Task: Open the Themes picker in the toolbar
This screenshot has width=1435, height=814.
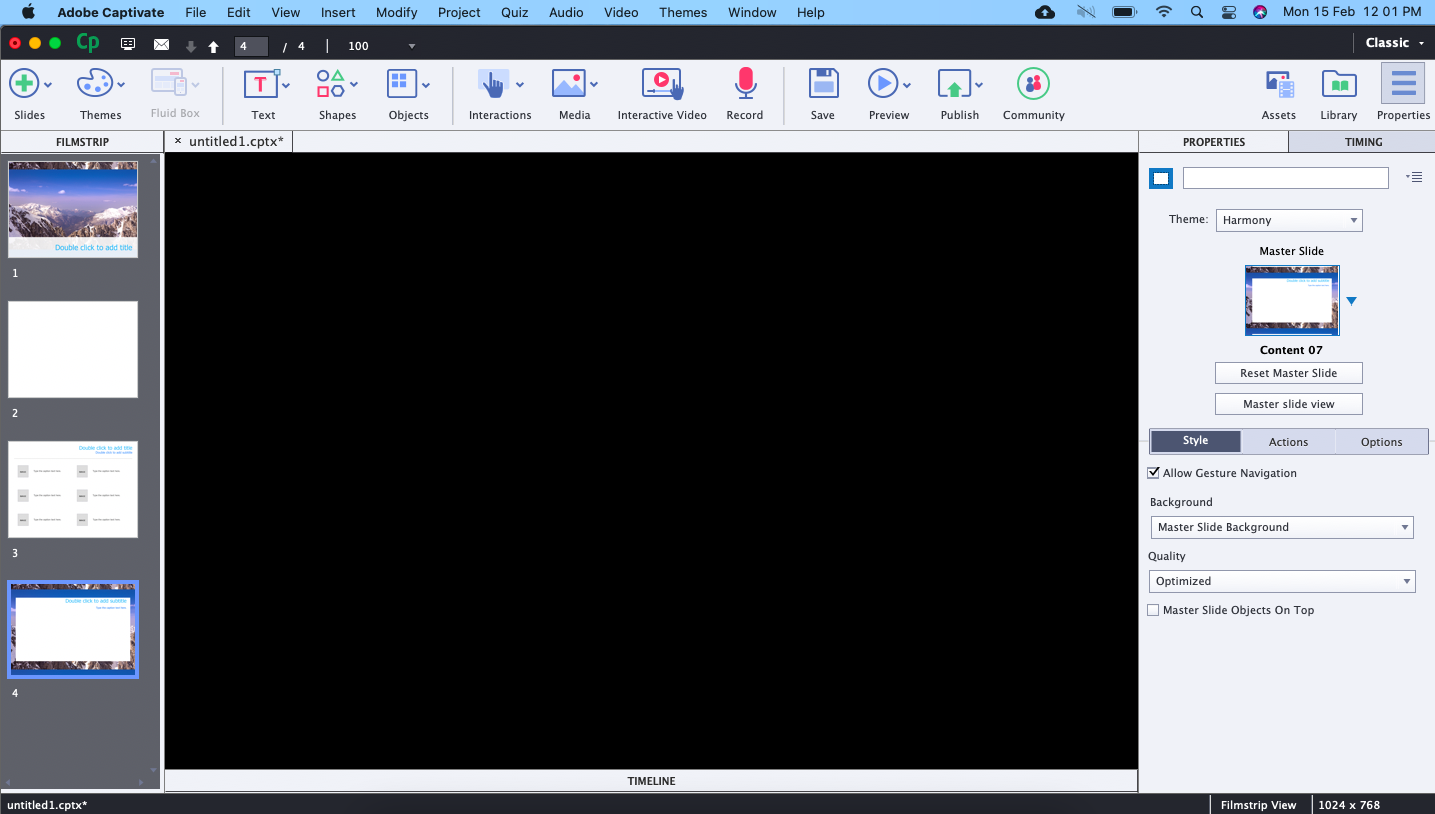Action: (x=100, y=94)
